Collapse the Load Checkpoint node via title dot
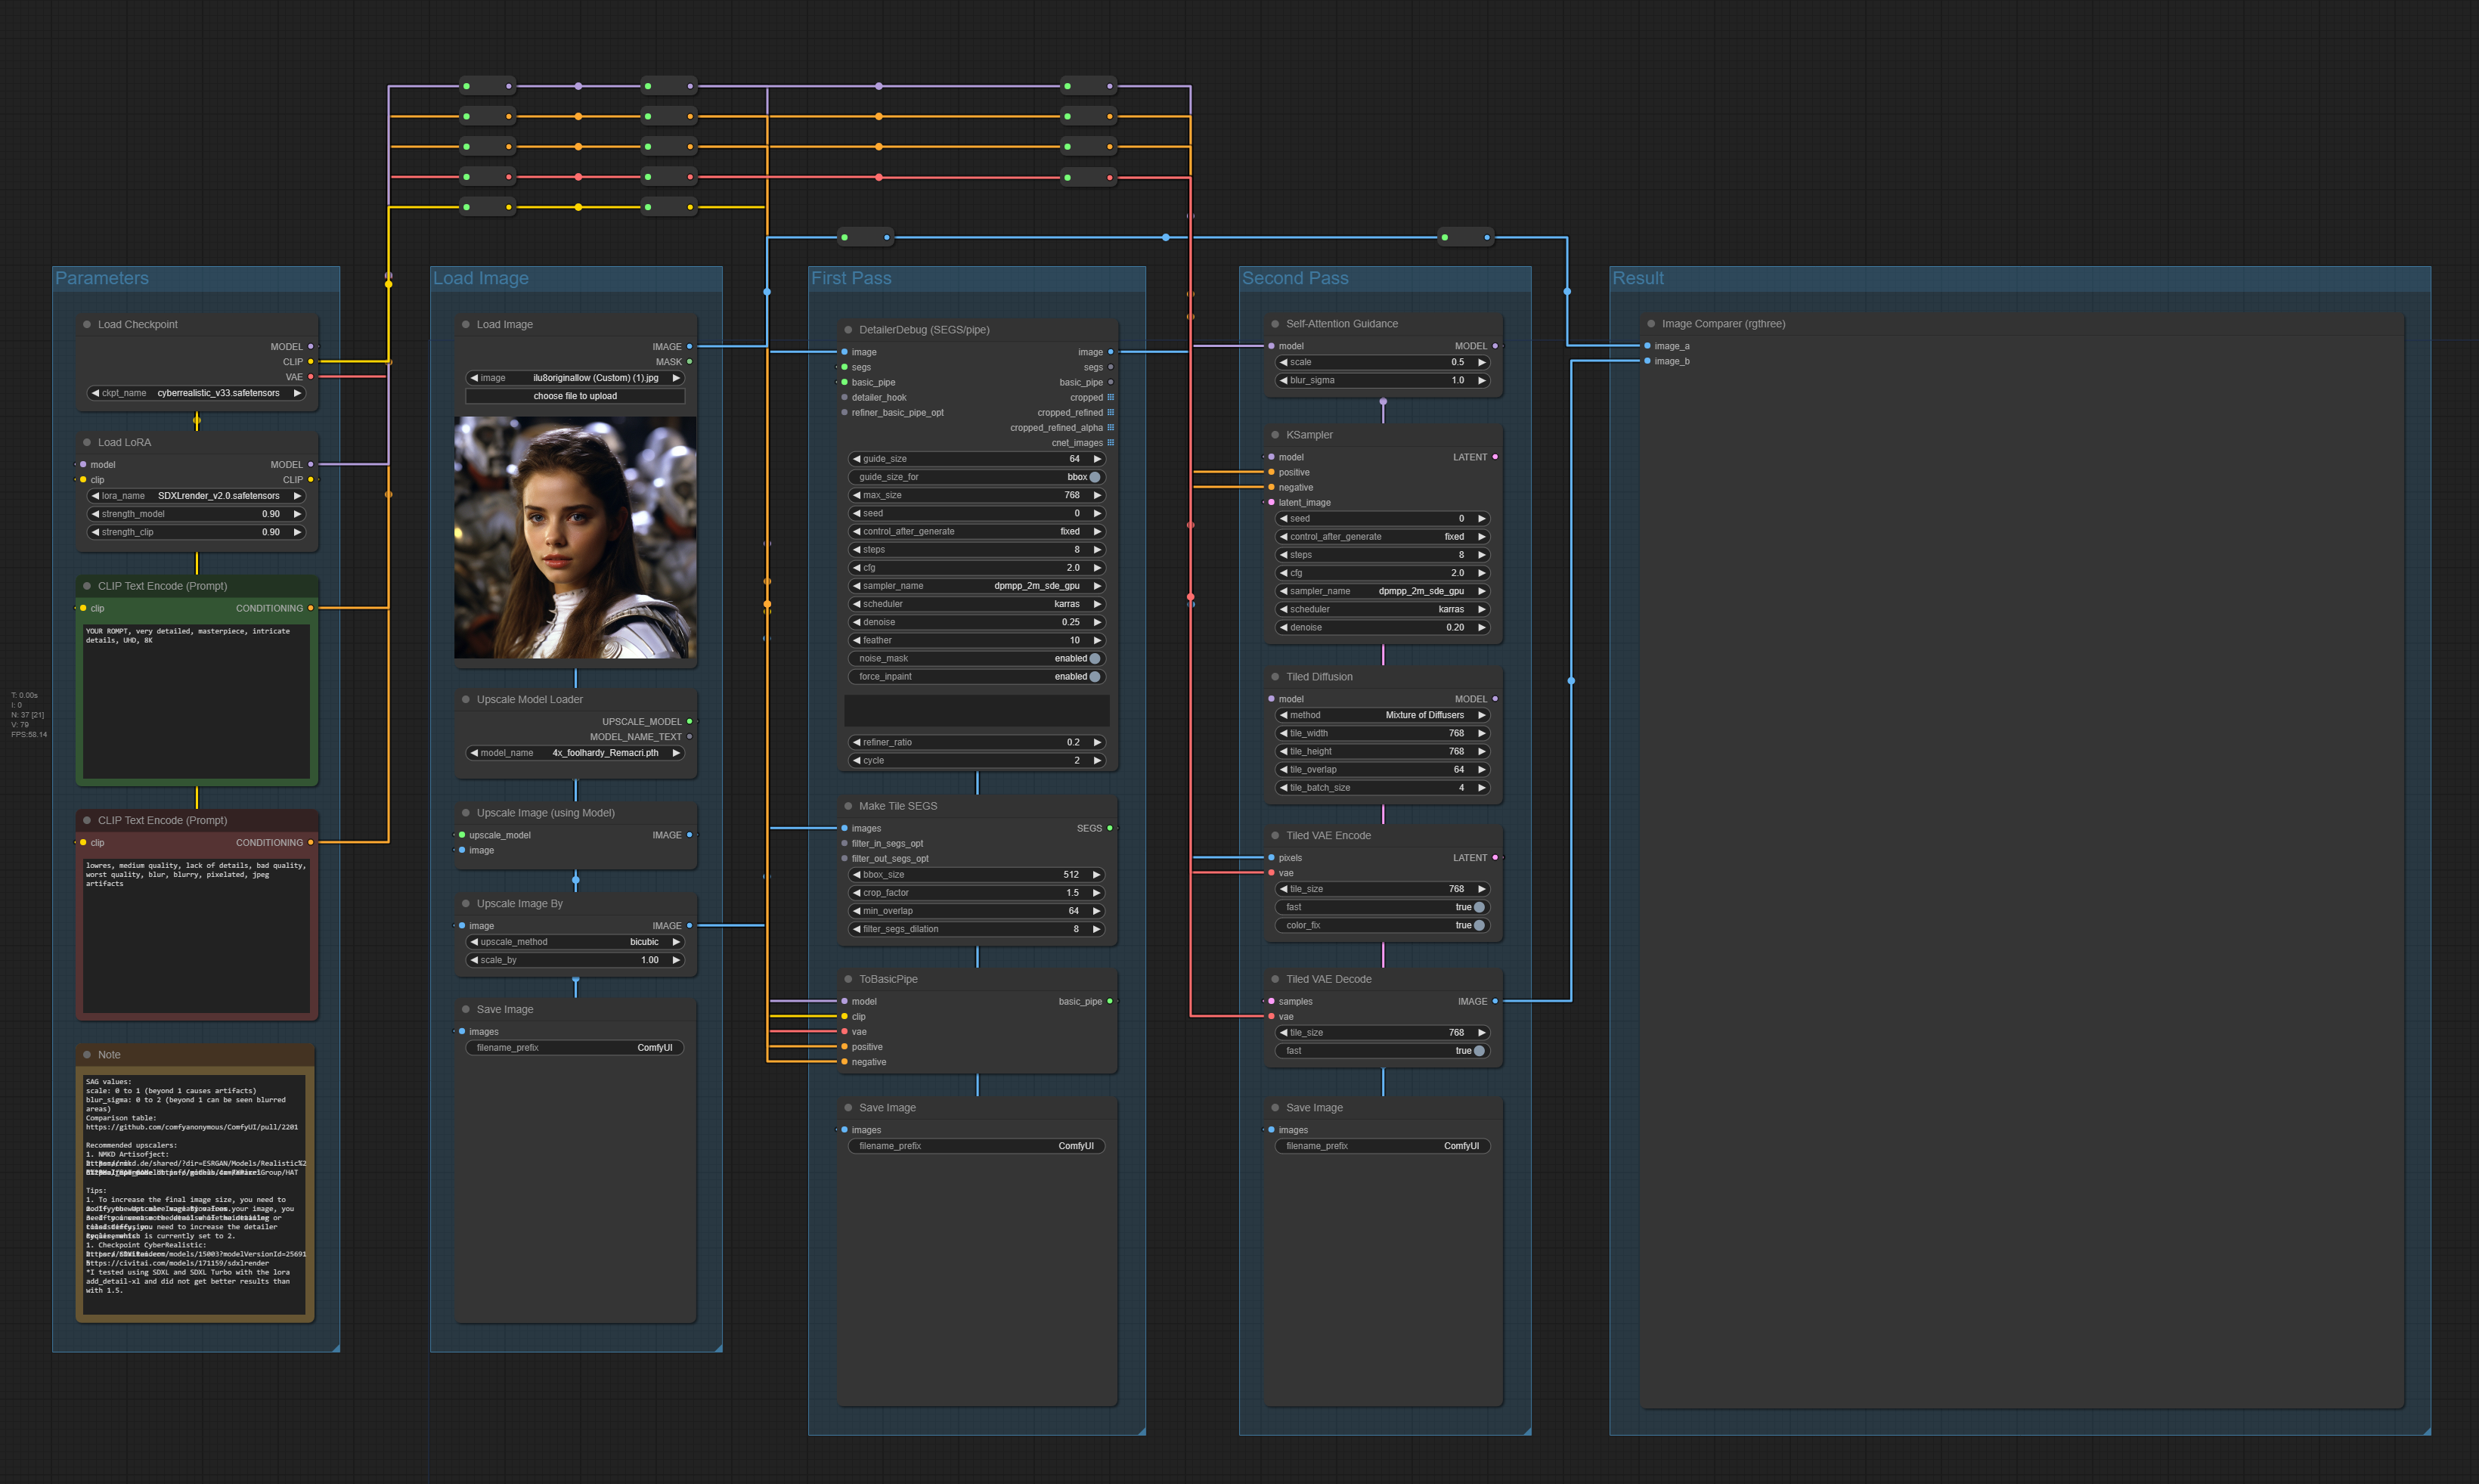Image resolution: width=2479 pixels, height=1484 pixels. point(87,324)
